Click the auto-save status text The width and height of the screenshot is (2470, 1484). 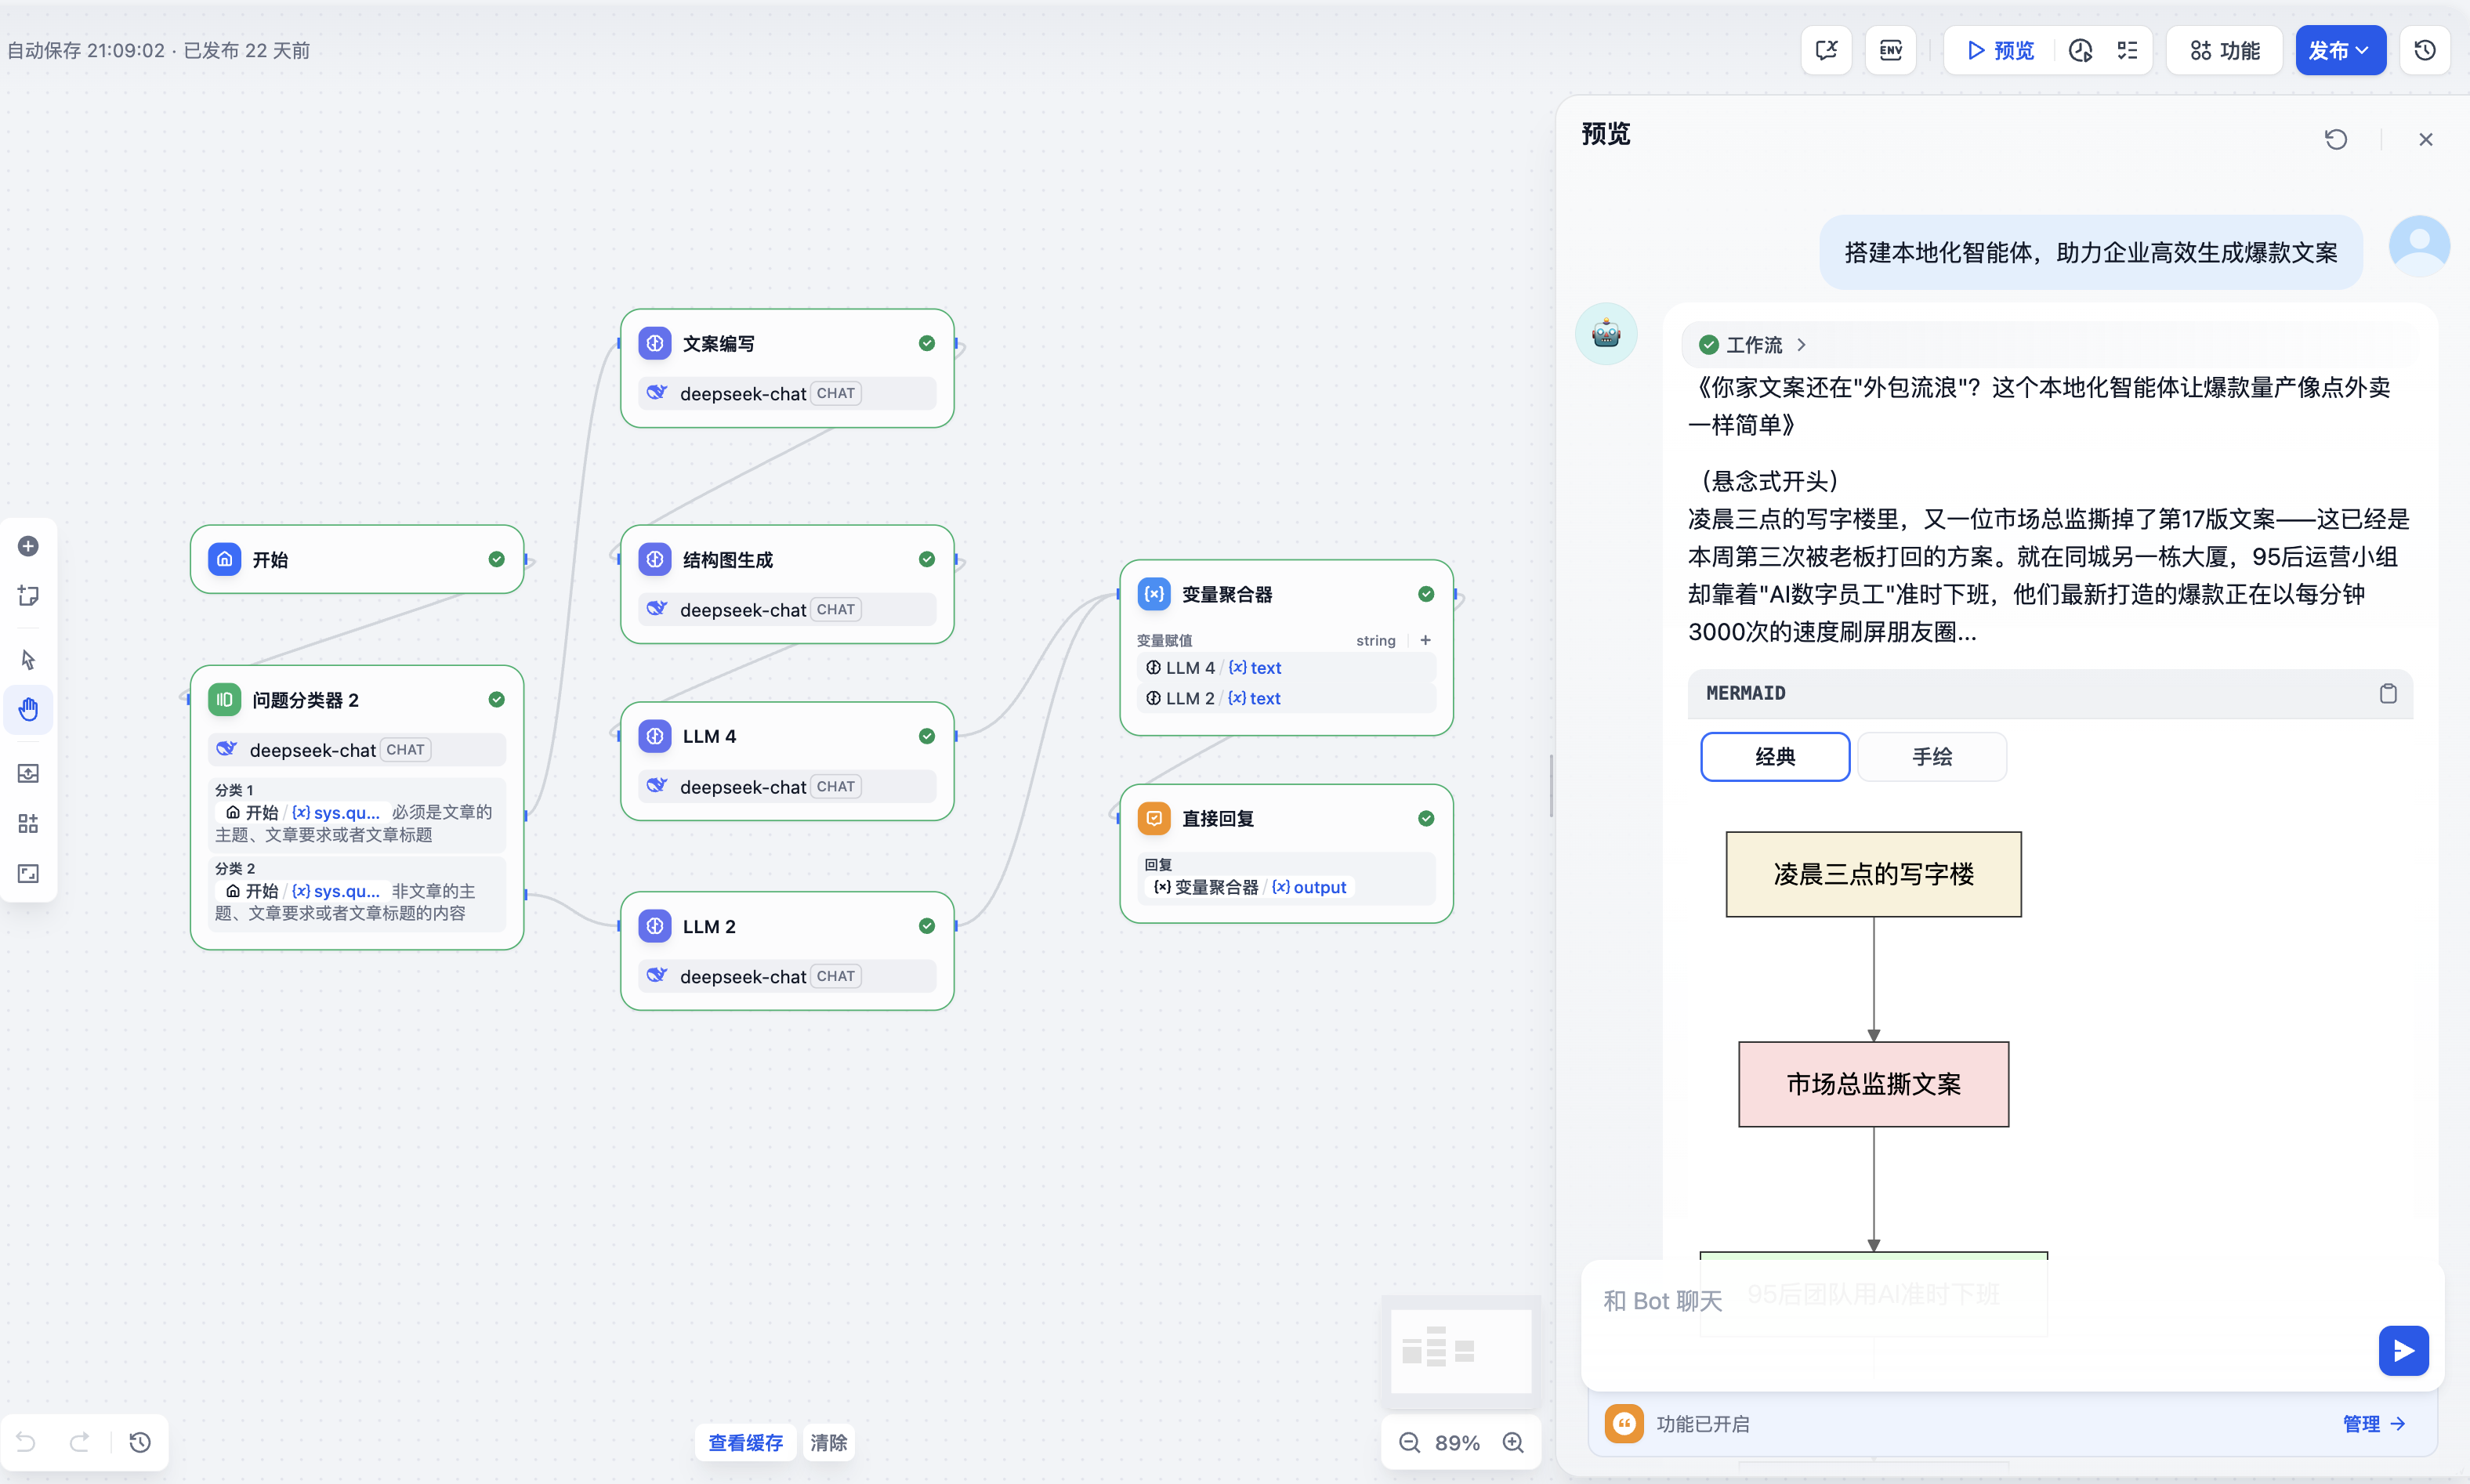tap(158, 50)
